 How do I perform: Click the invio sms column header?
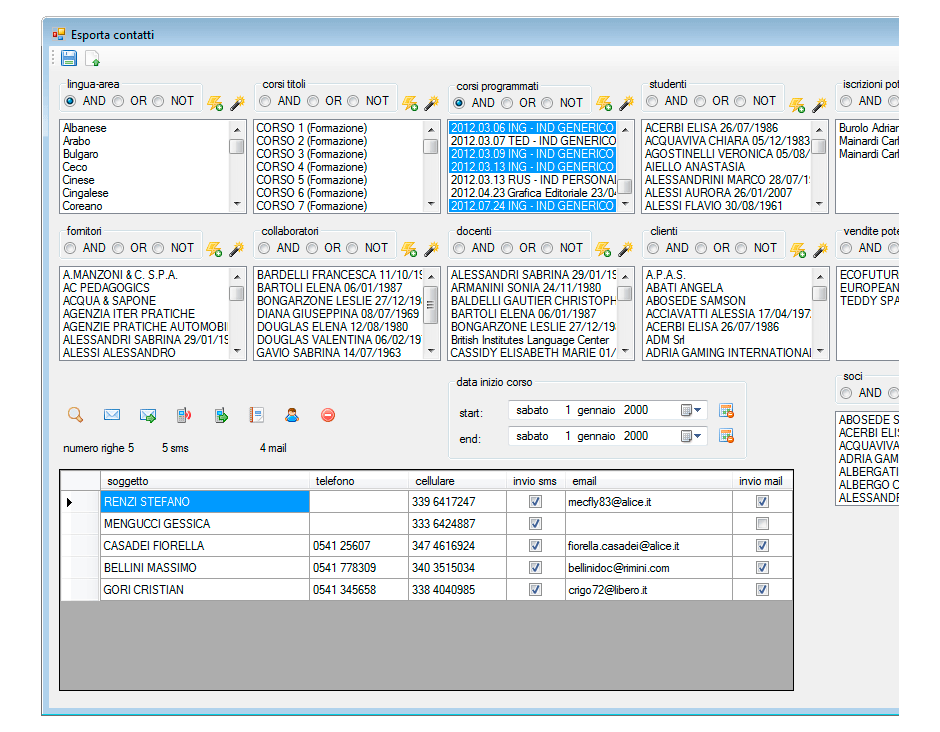point(535,481)
